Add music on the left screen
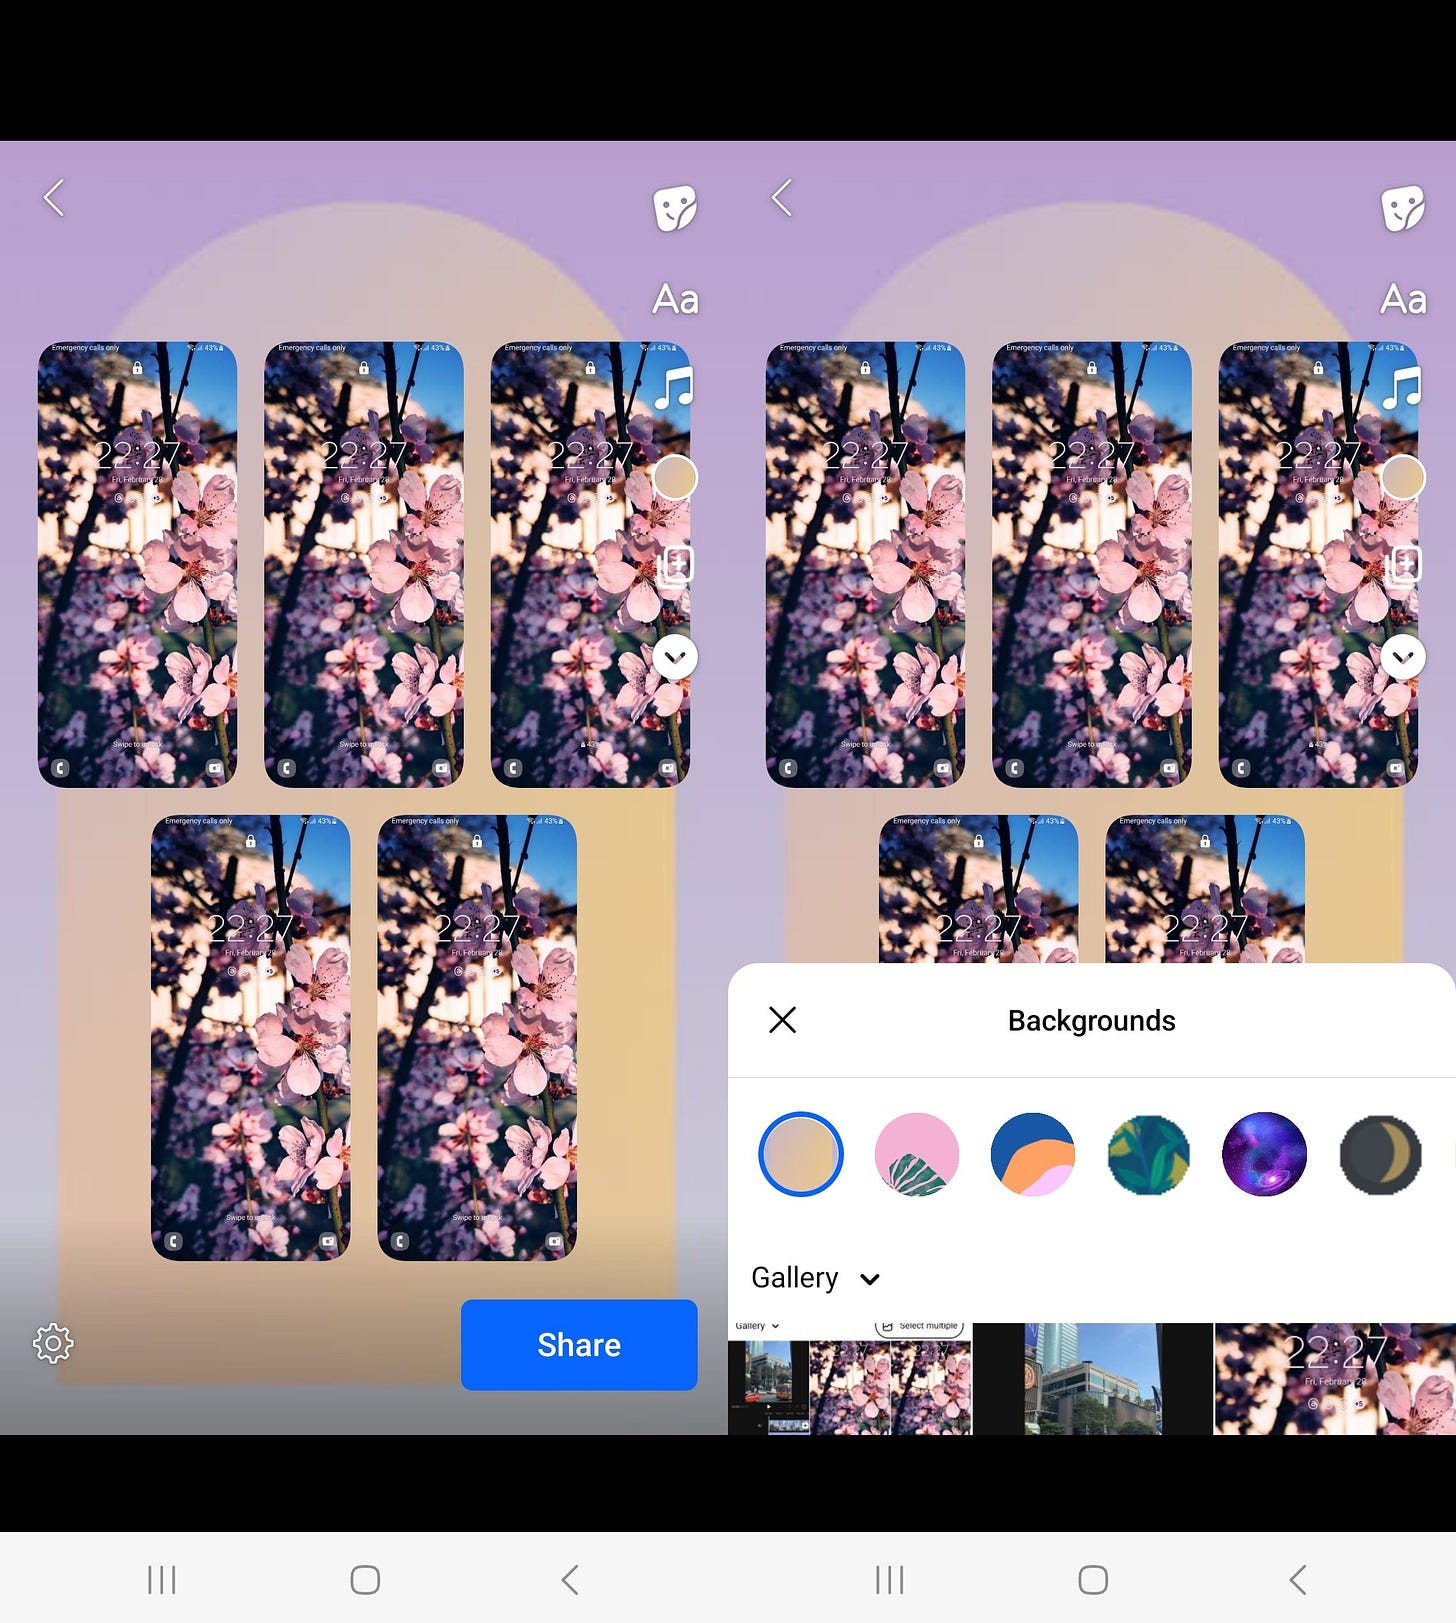The height and width of the screenshot is (1623, 1456). 675,387
